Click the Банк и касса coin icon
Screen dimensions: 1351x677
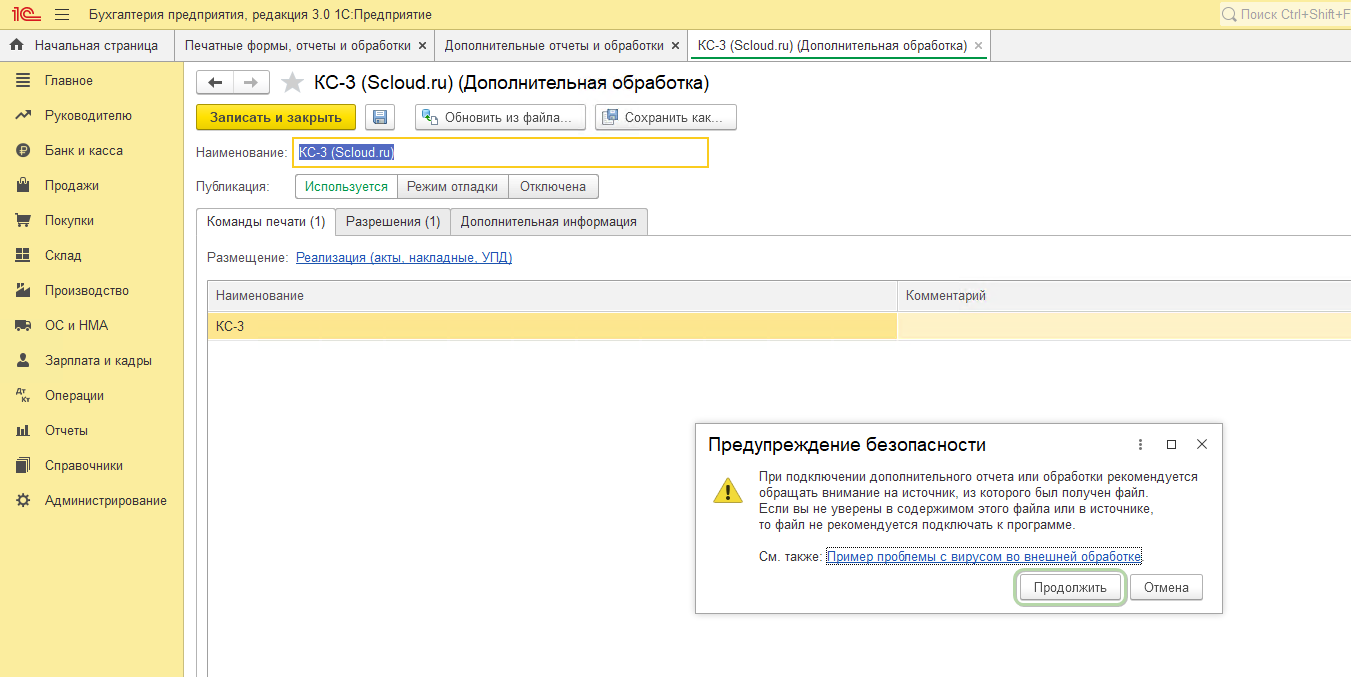[23, 150]
